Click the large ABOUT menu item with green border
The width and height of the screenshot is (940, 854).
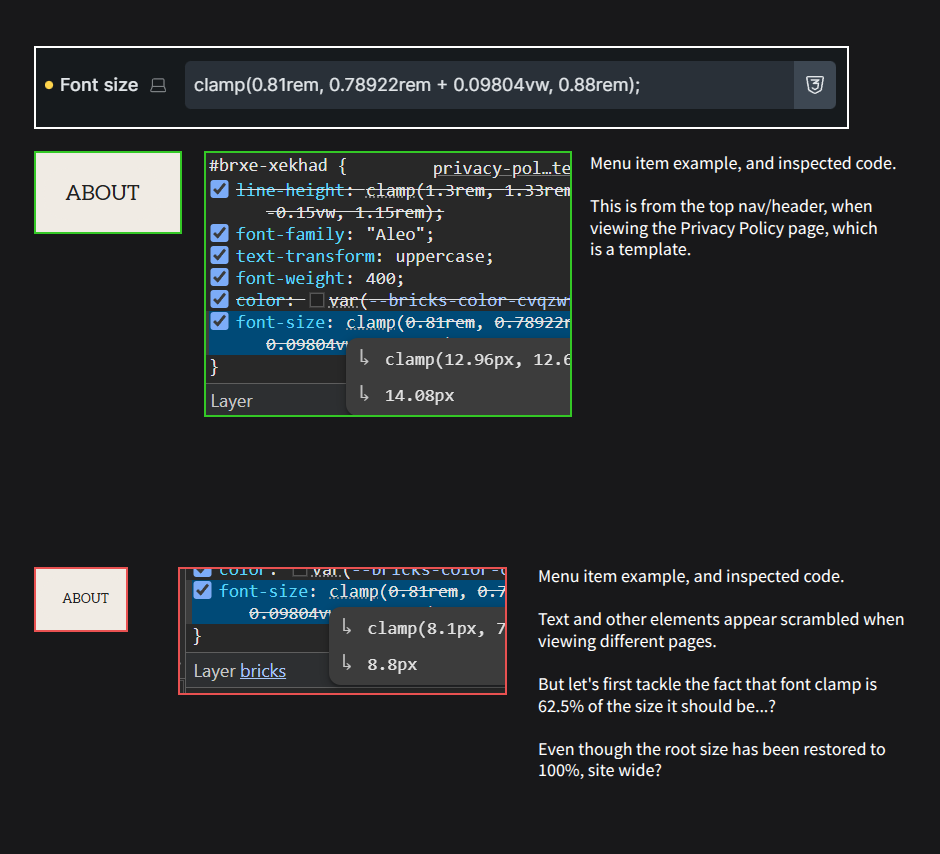[108, 193]
